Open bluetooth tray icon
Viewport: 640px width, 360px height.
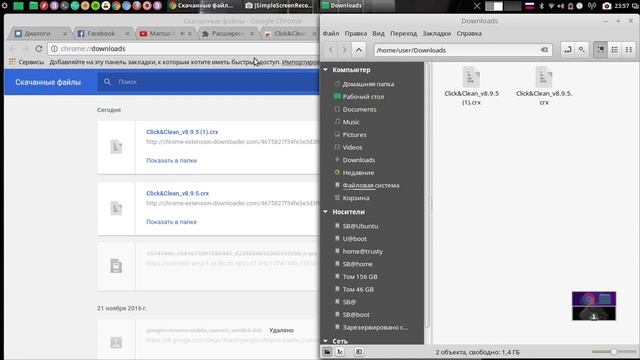542,6
